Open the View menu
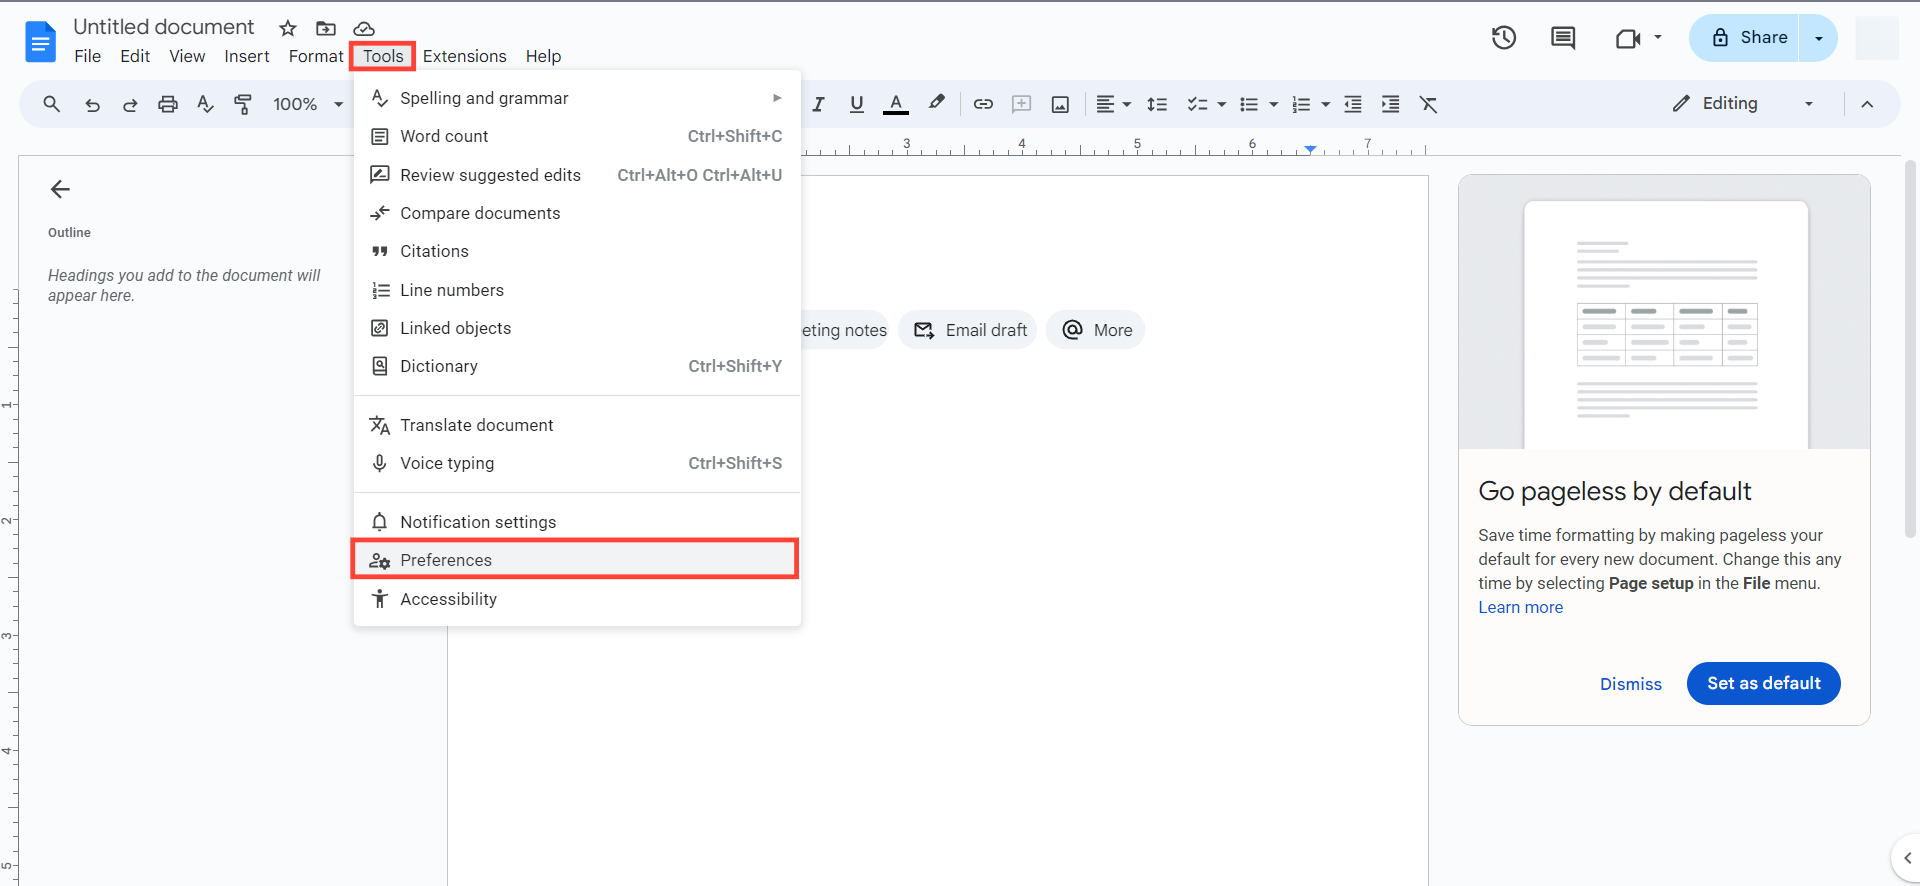The height and width of the screenshot is (886, 1920). point(187,56)
